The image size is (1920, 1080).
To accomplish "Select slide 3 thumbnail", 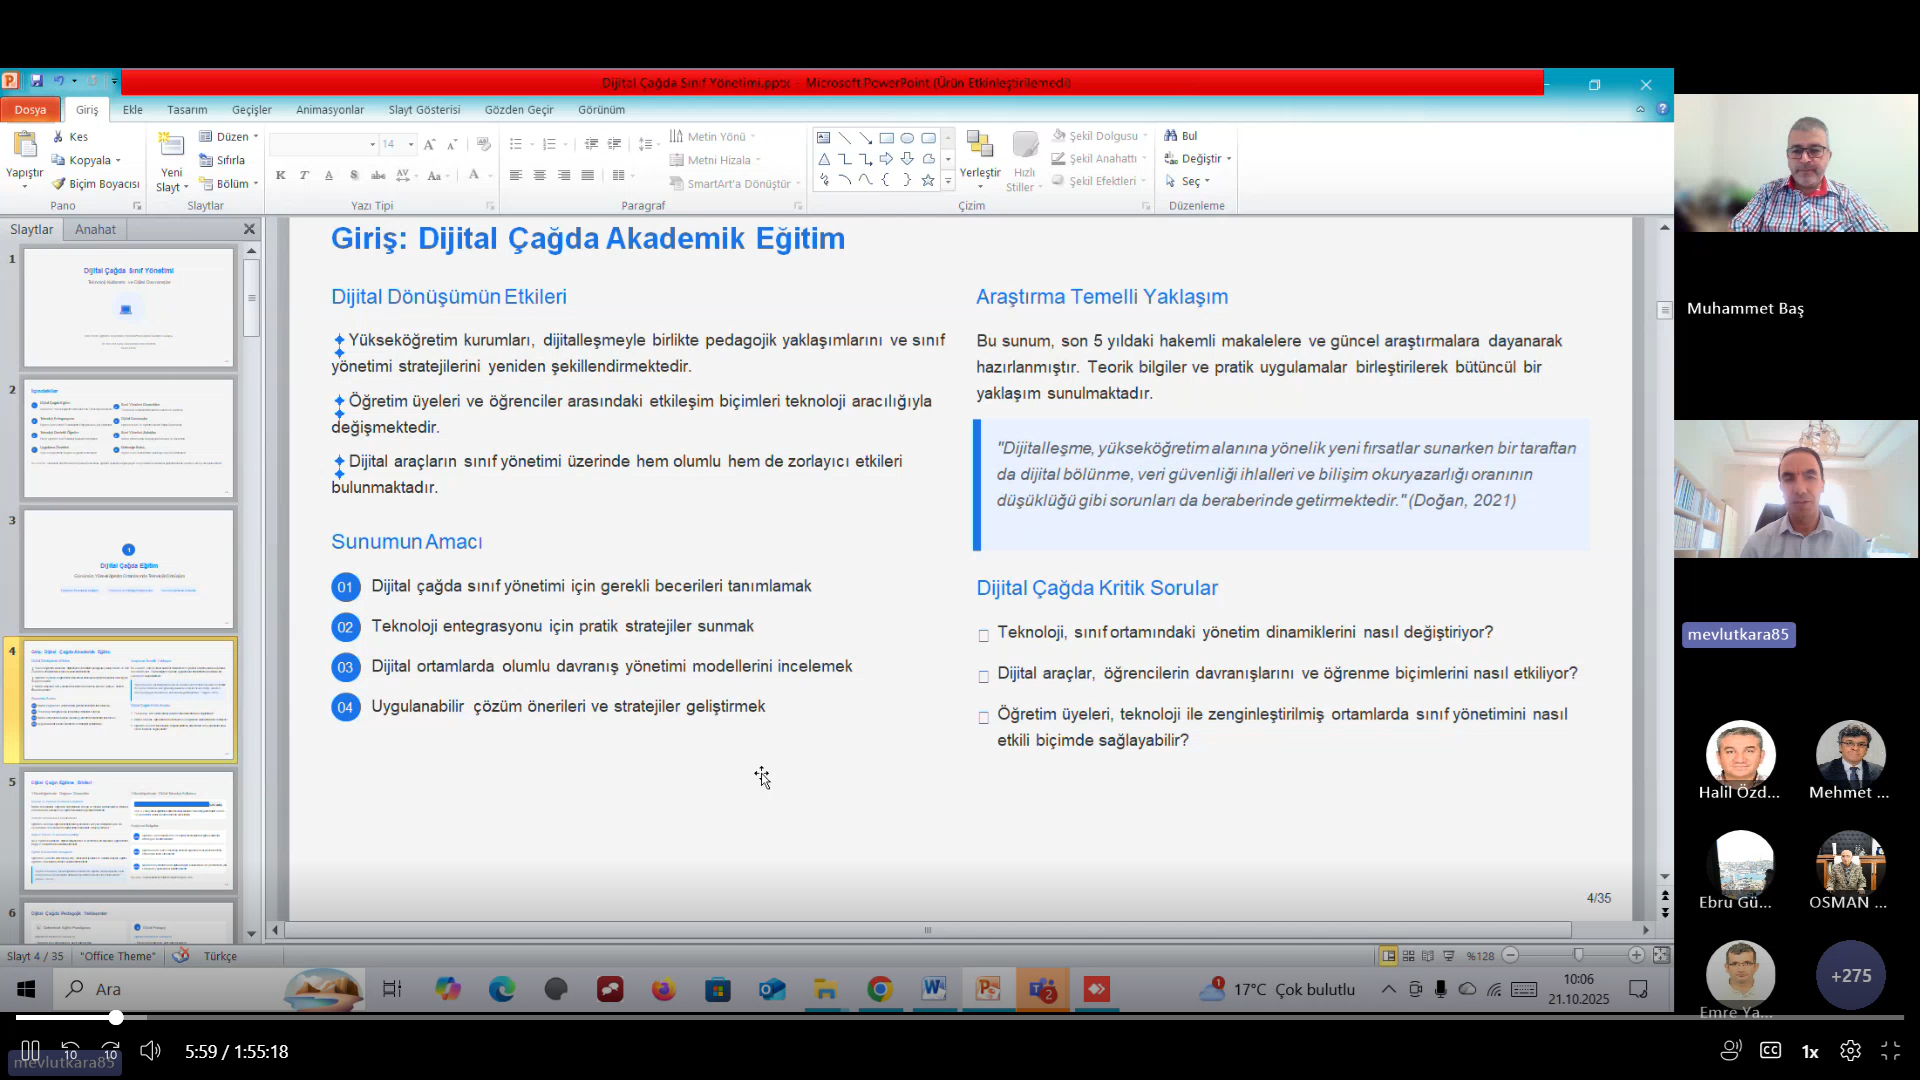I will point(128,568).
